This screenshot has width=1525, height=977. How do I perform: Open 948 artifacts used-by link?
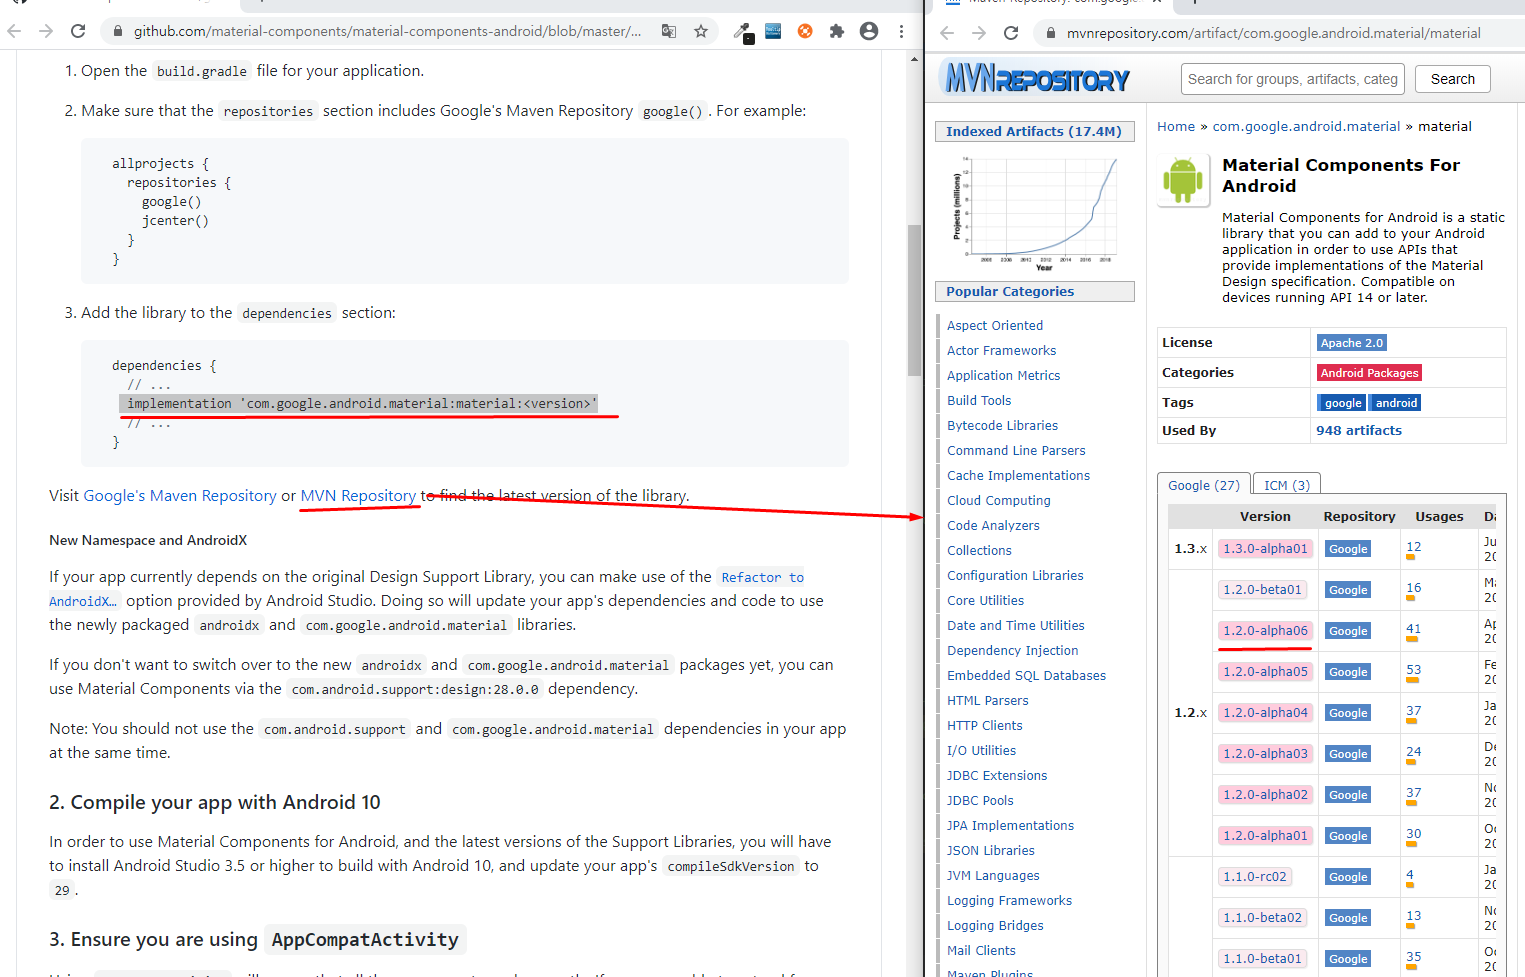coord(1358,430)
